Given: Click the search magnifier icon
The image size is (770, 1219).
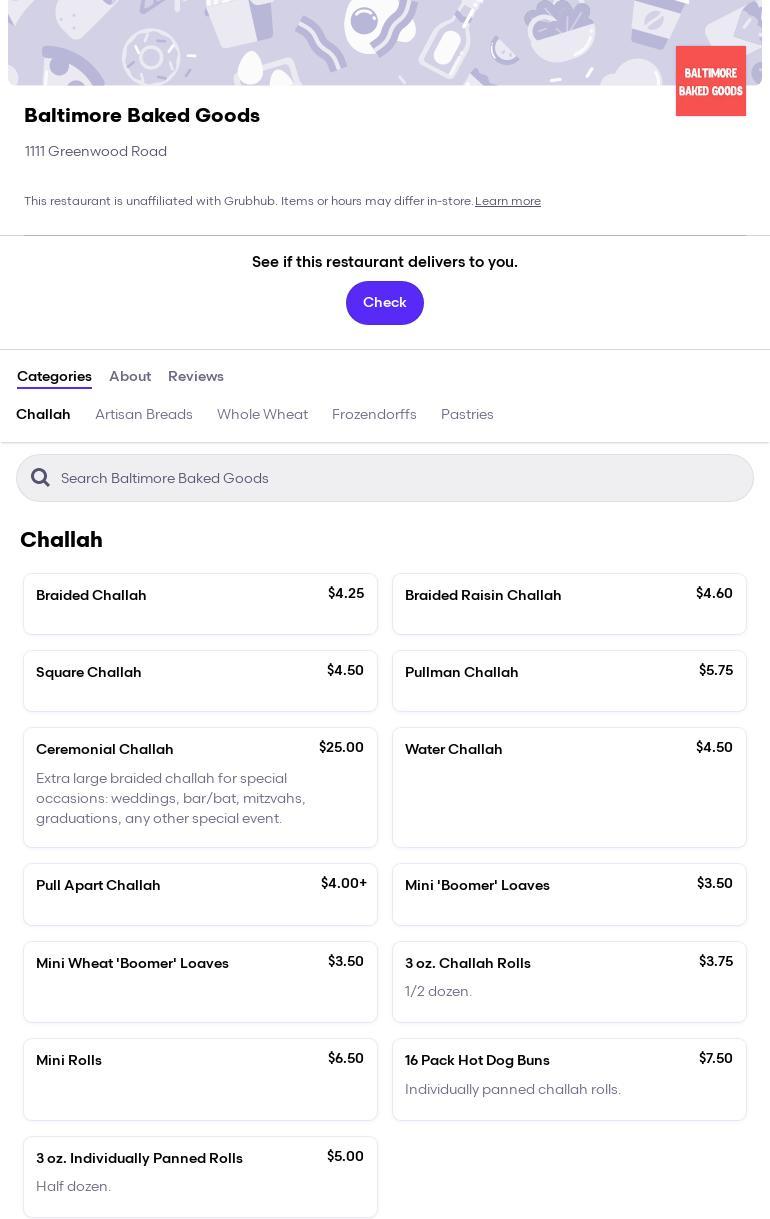Looking at the screenshot, I should [40, 478].
